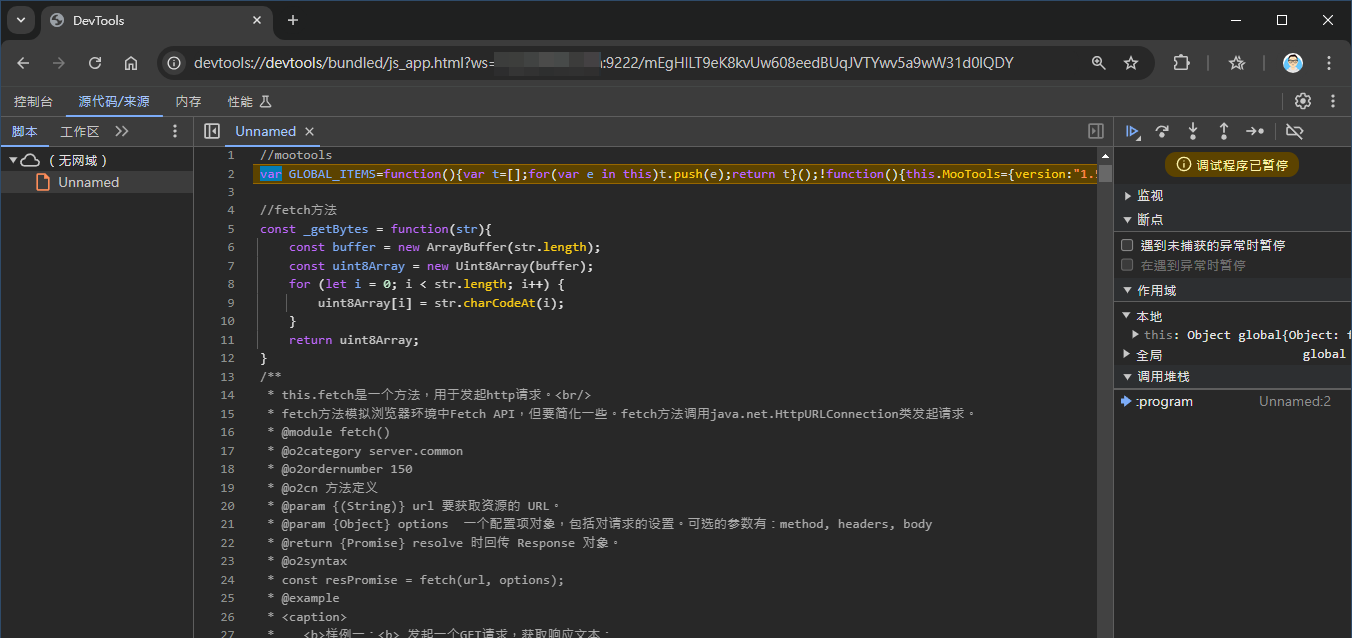The width and height of the screenshot is (1352, 638).
Task: Expand the this Object entry
Action: pos(1136,335)
